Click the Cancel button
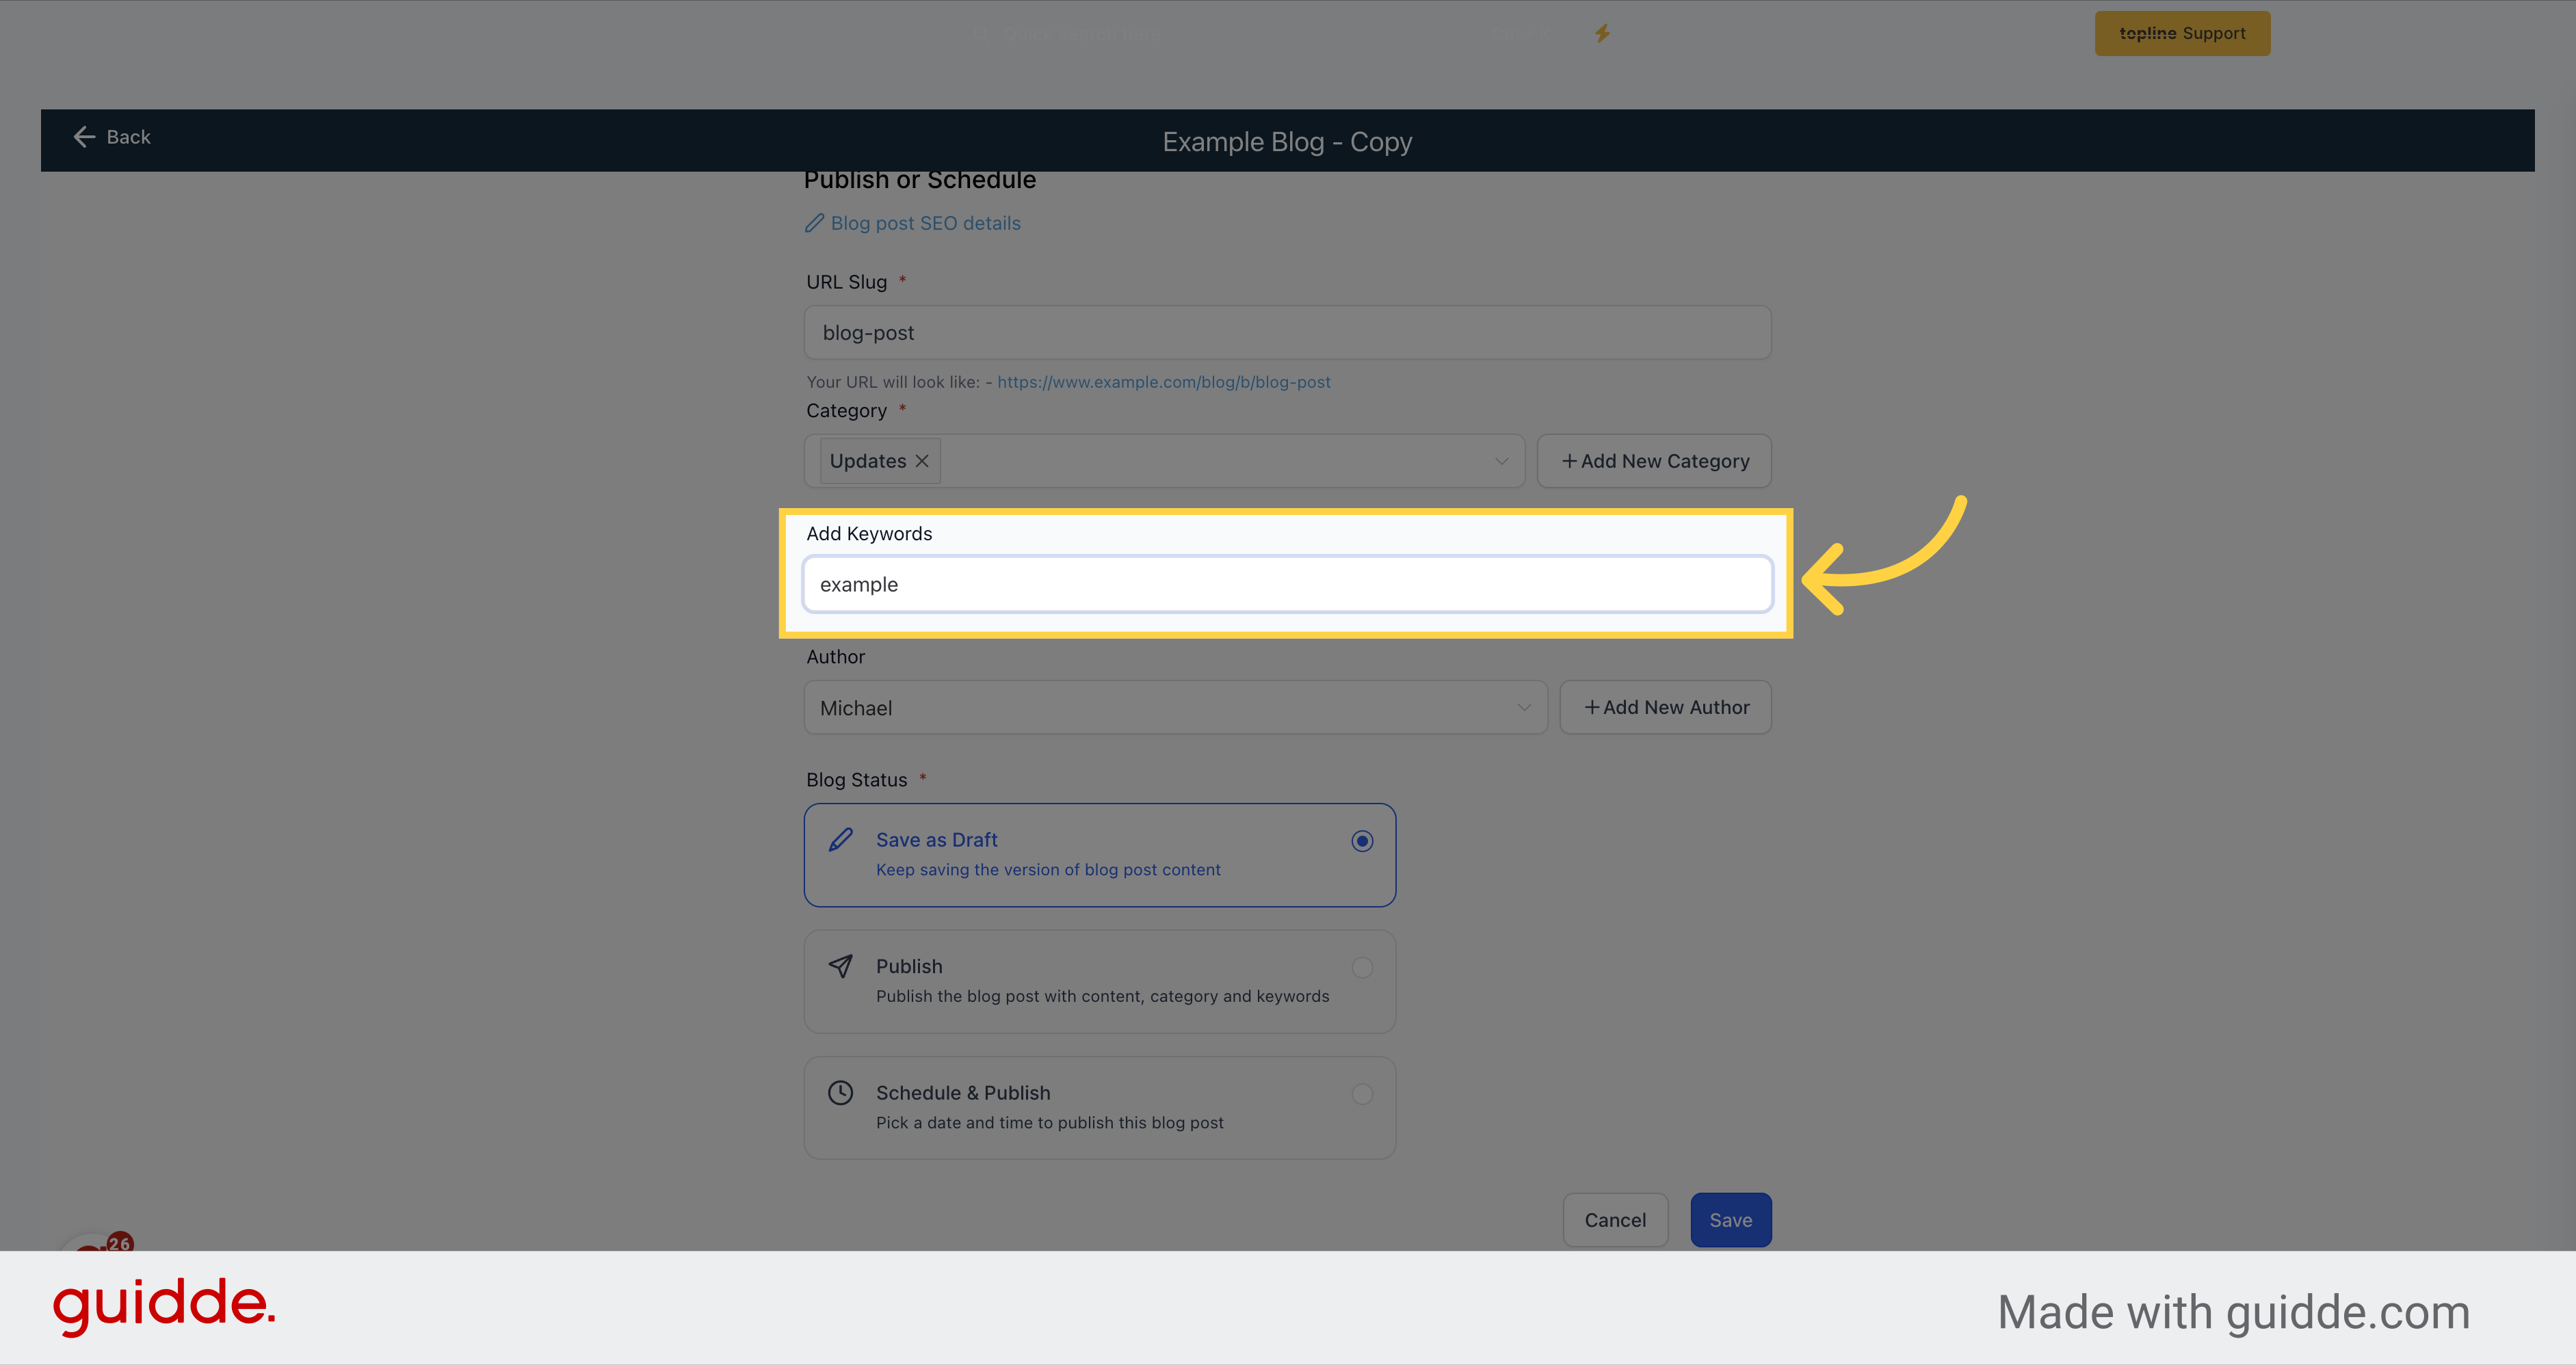This screenshot has height=1365, width=2576. [1614, 1219]
